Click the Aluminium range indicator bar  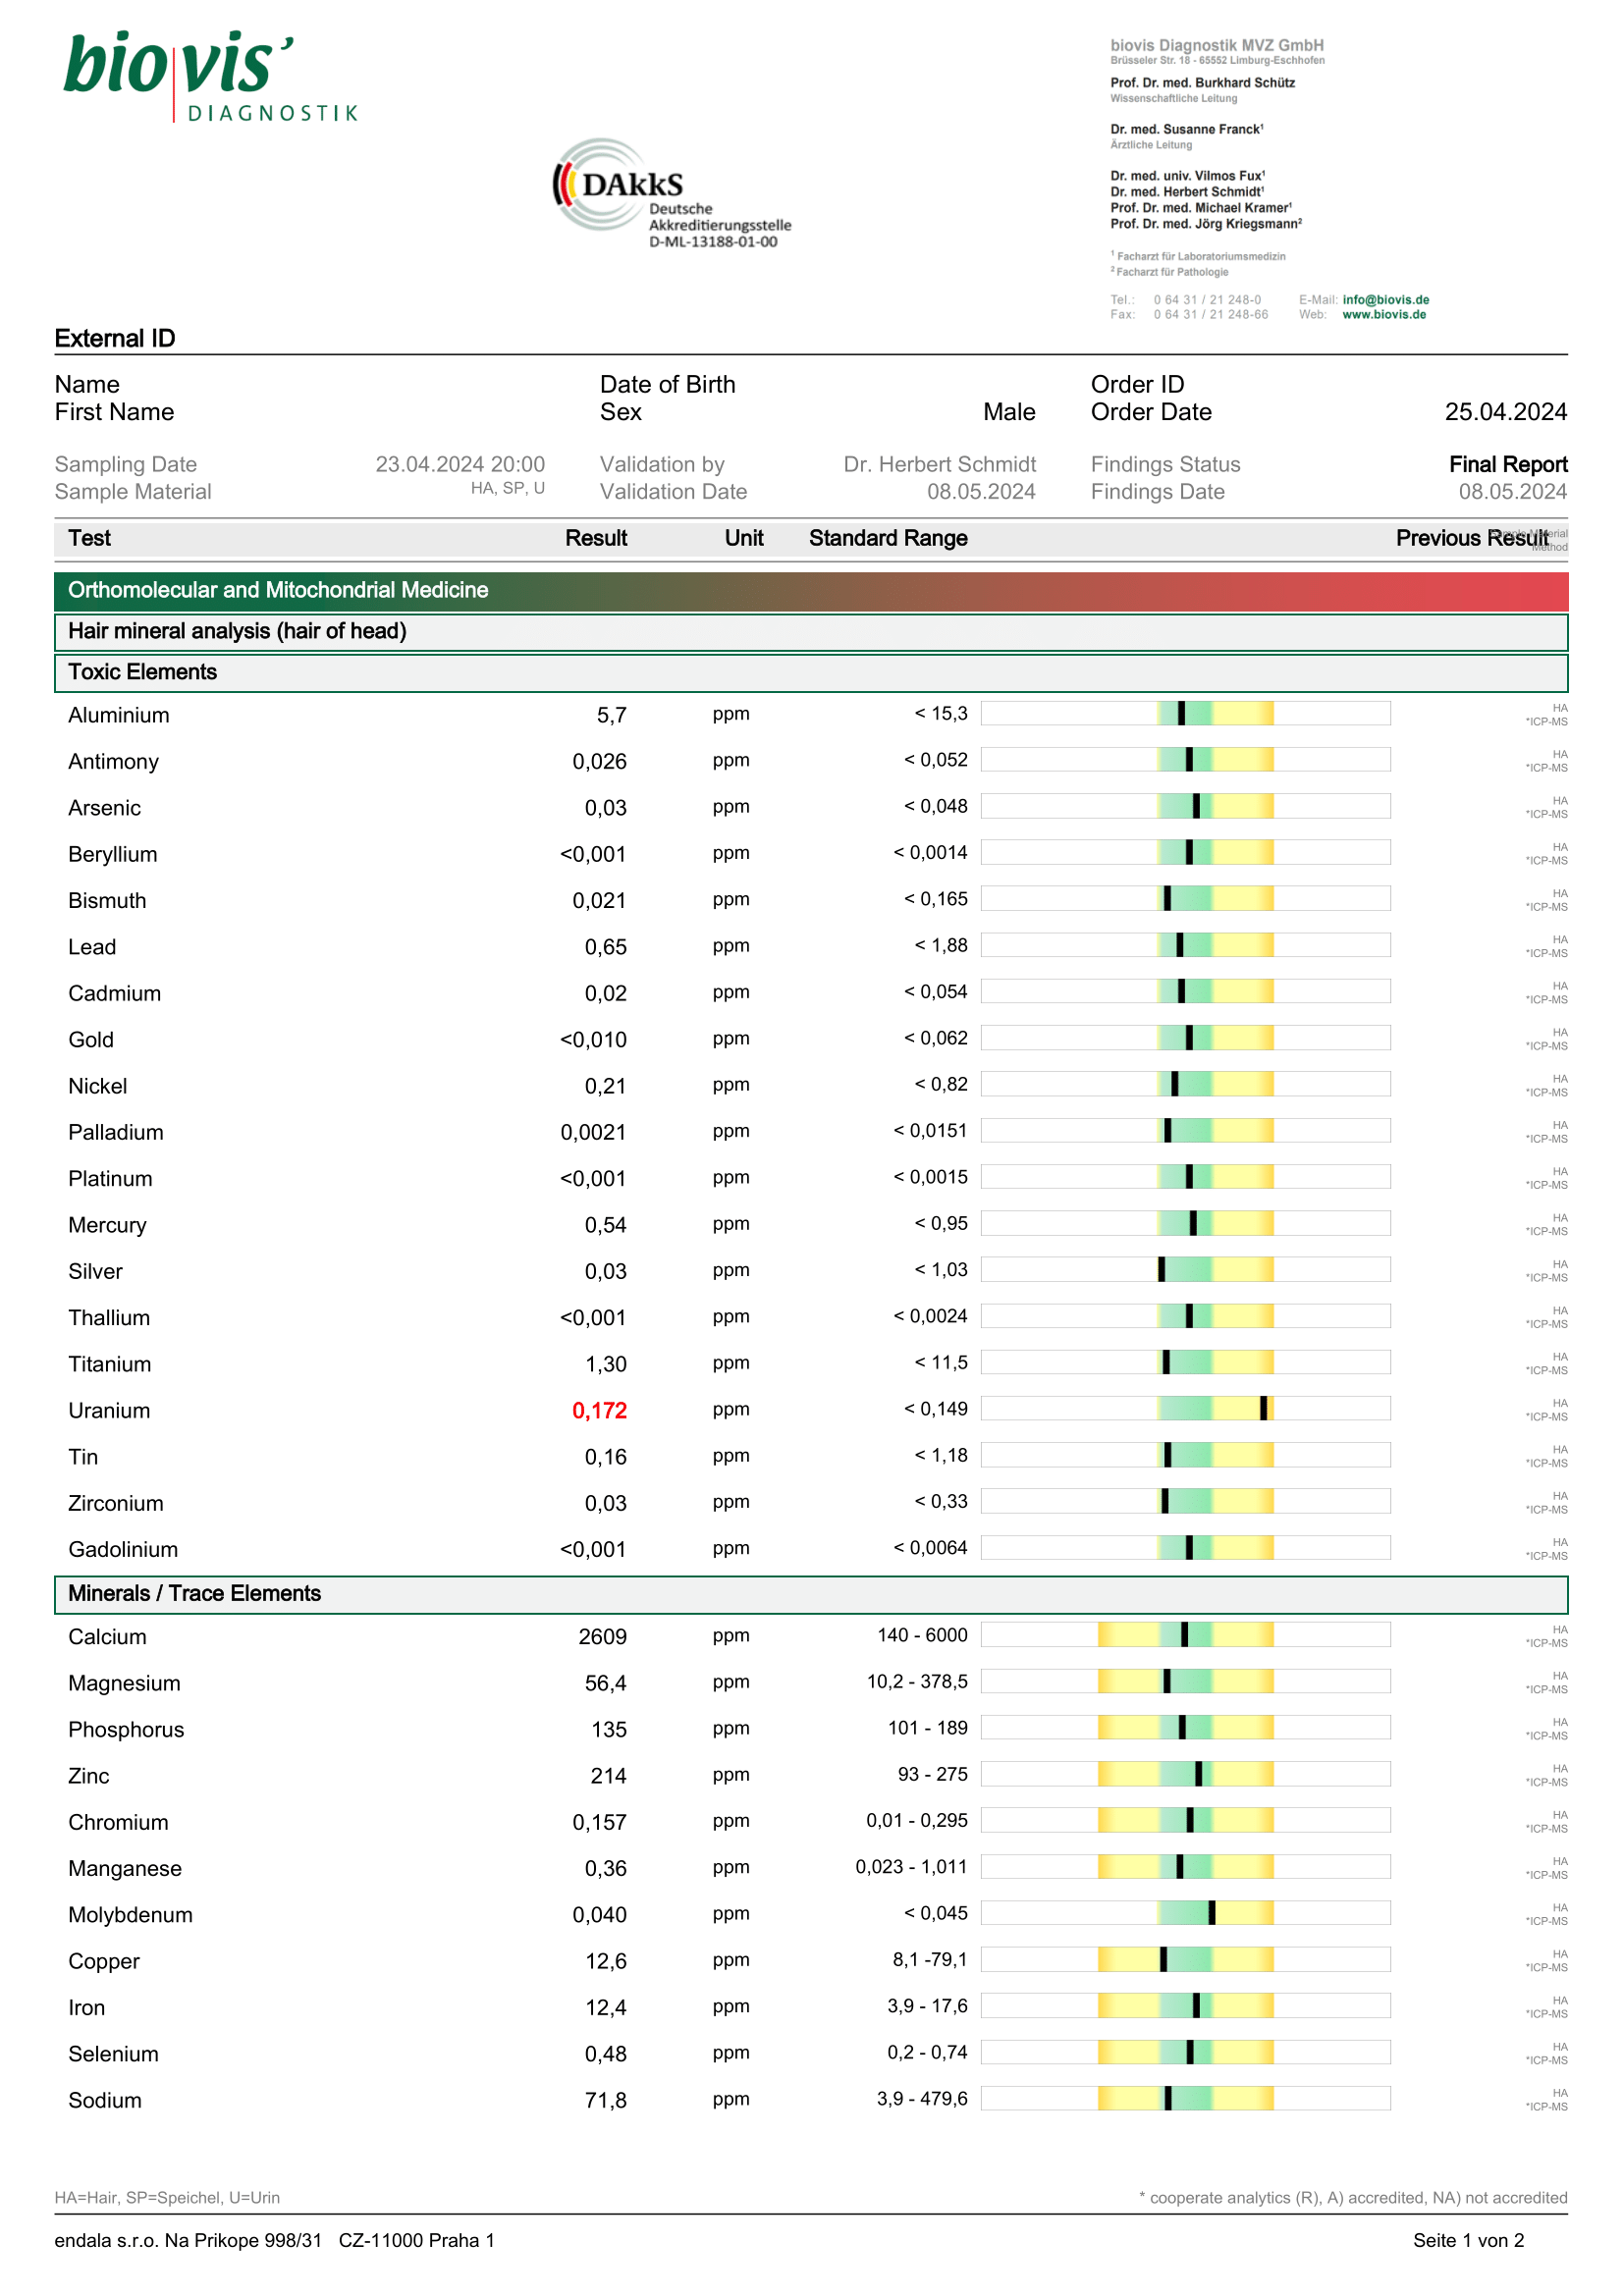tap(1185, 714)
